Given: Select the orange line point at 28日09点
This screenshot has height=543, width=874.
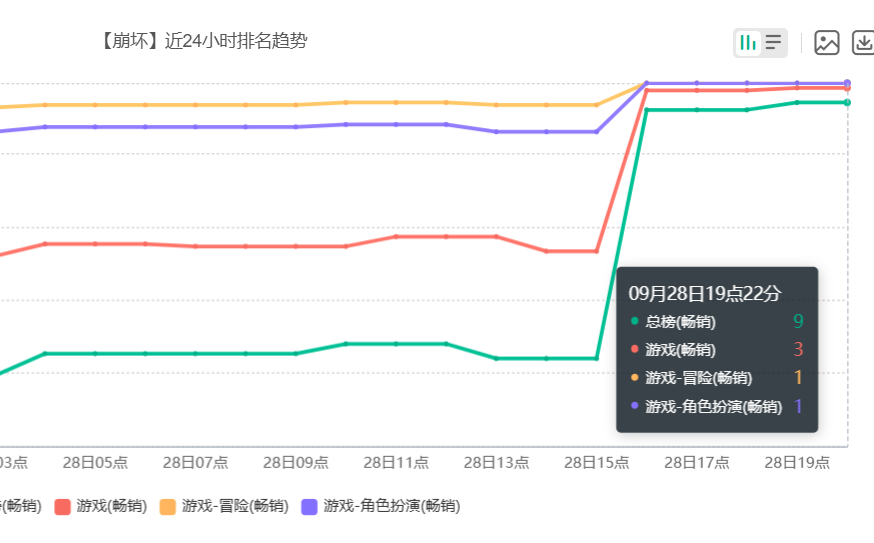Looking at the screenshot, I should tap(296, 105).
